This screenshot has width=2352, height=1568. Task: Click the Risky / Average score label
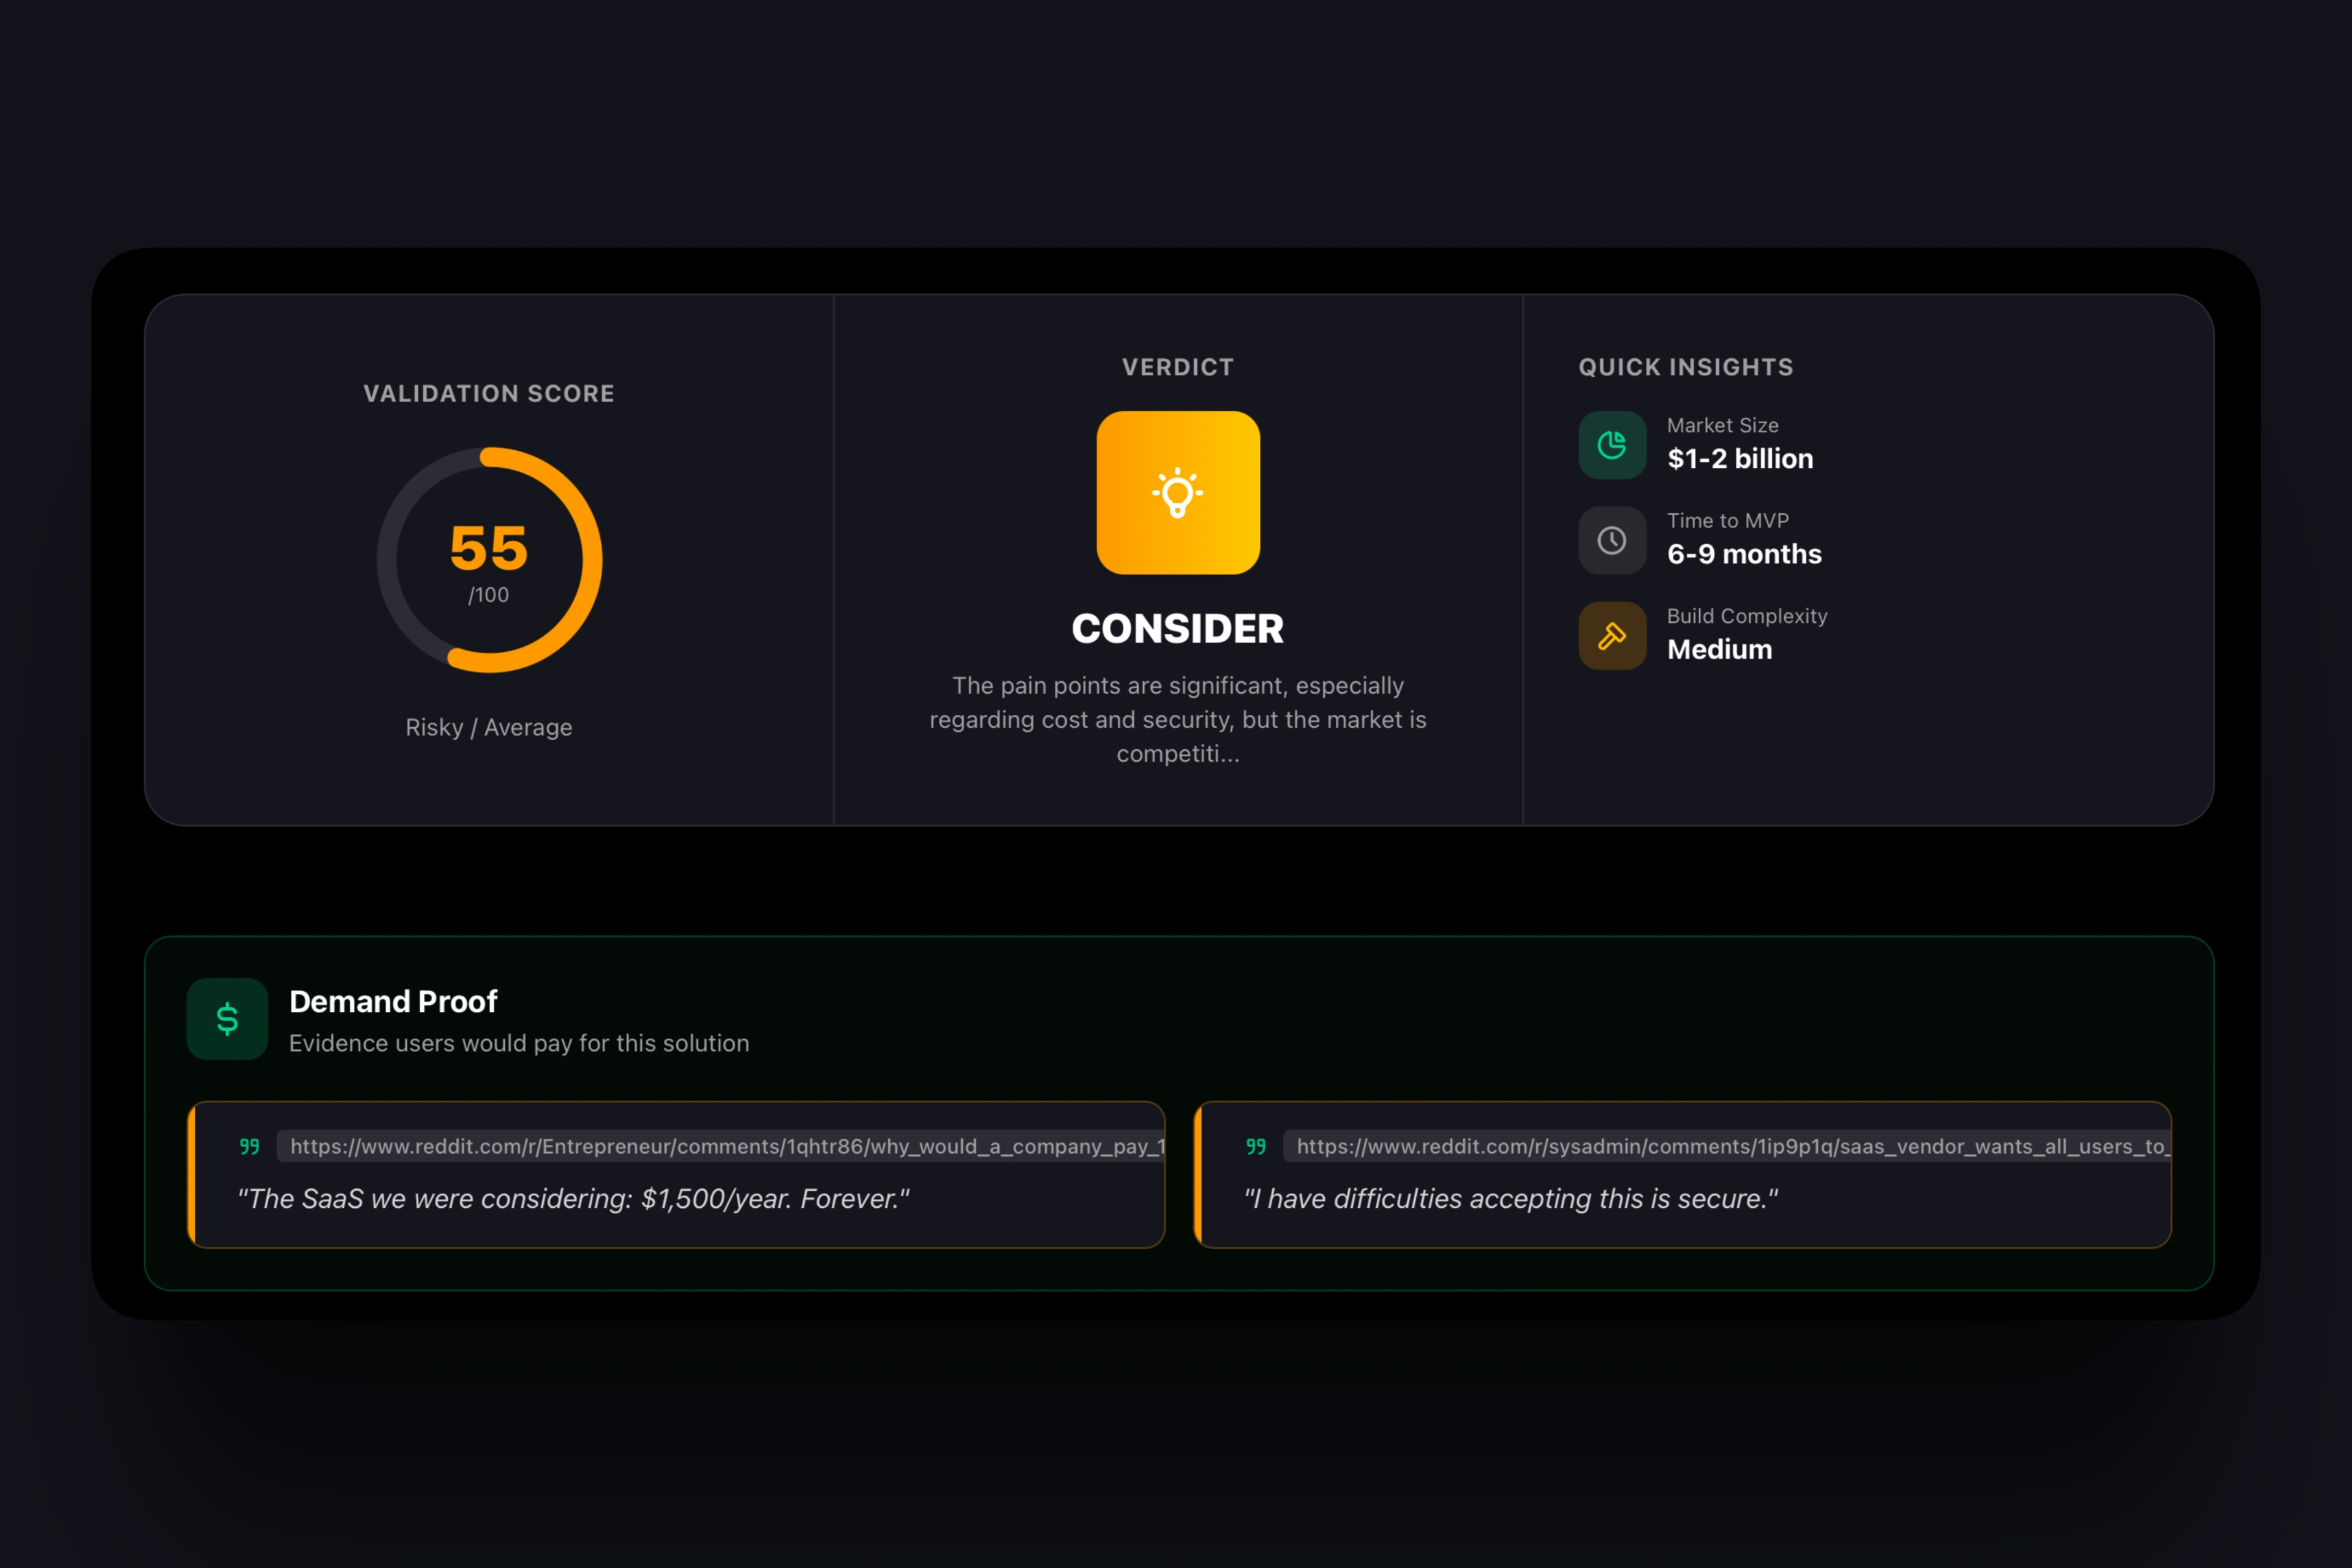[x=488, y=727]
